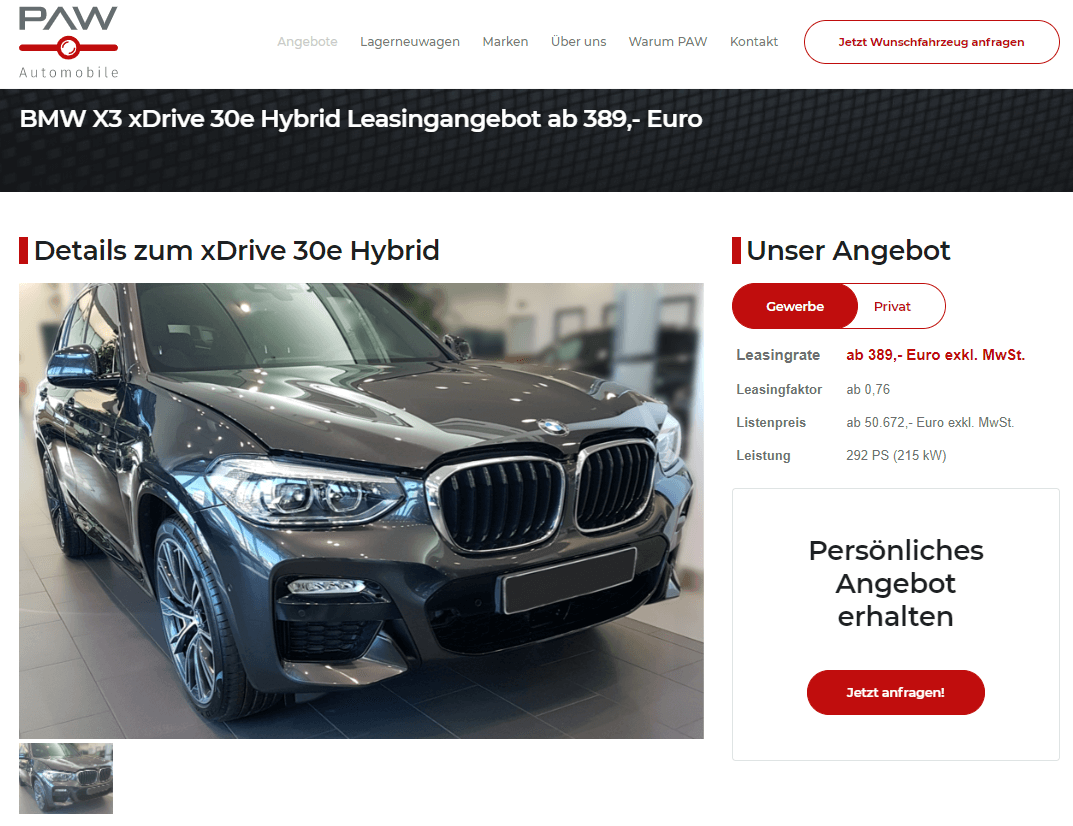The height and width of the screenshot is (826, 1073).
Task: Click the Unser Angebot heading
Action: pos(848,250)
